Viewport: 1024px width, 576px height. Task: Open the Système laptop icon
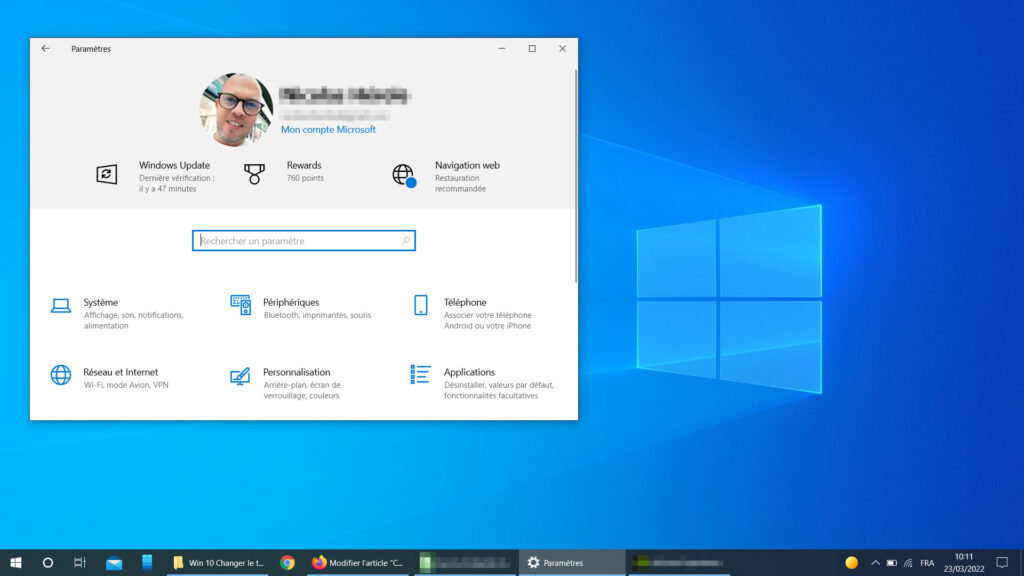click(x=61, y=306)
